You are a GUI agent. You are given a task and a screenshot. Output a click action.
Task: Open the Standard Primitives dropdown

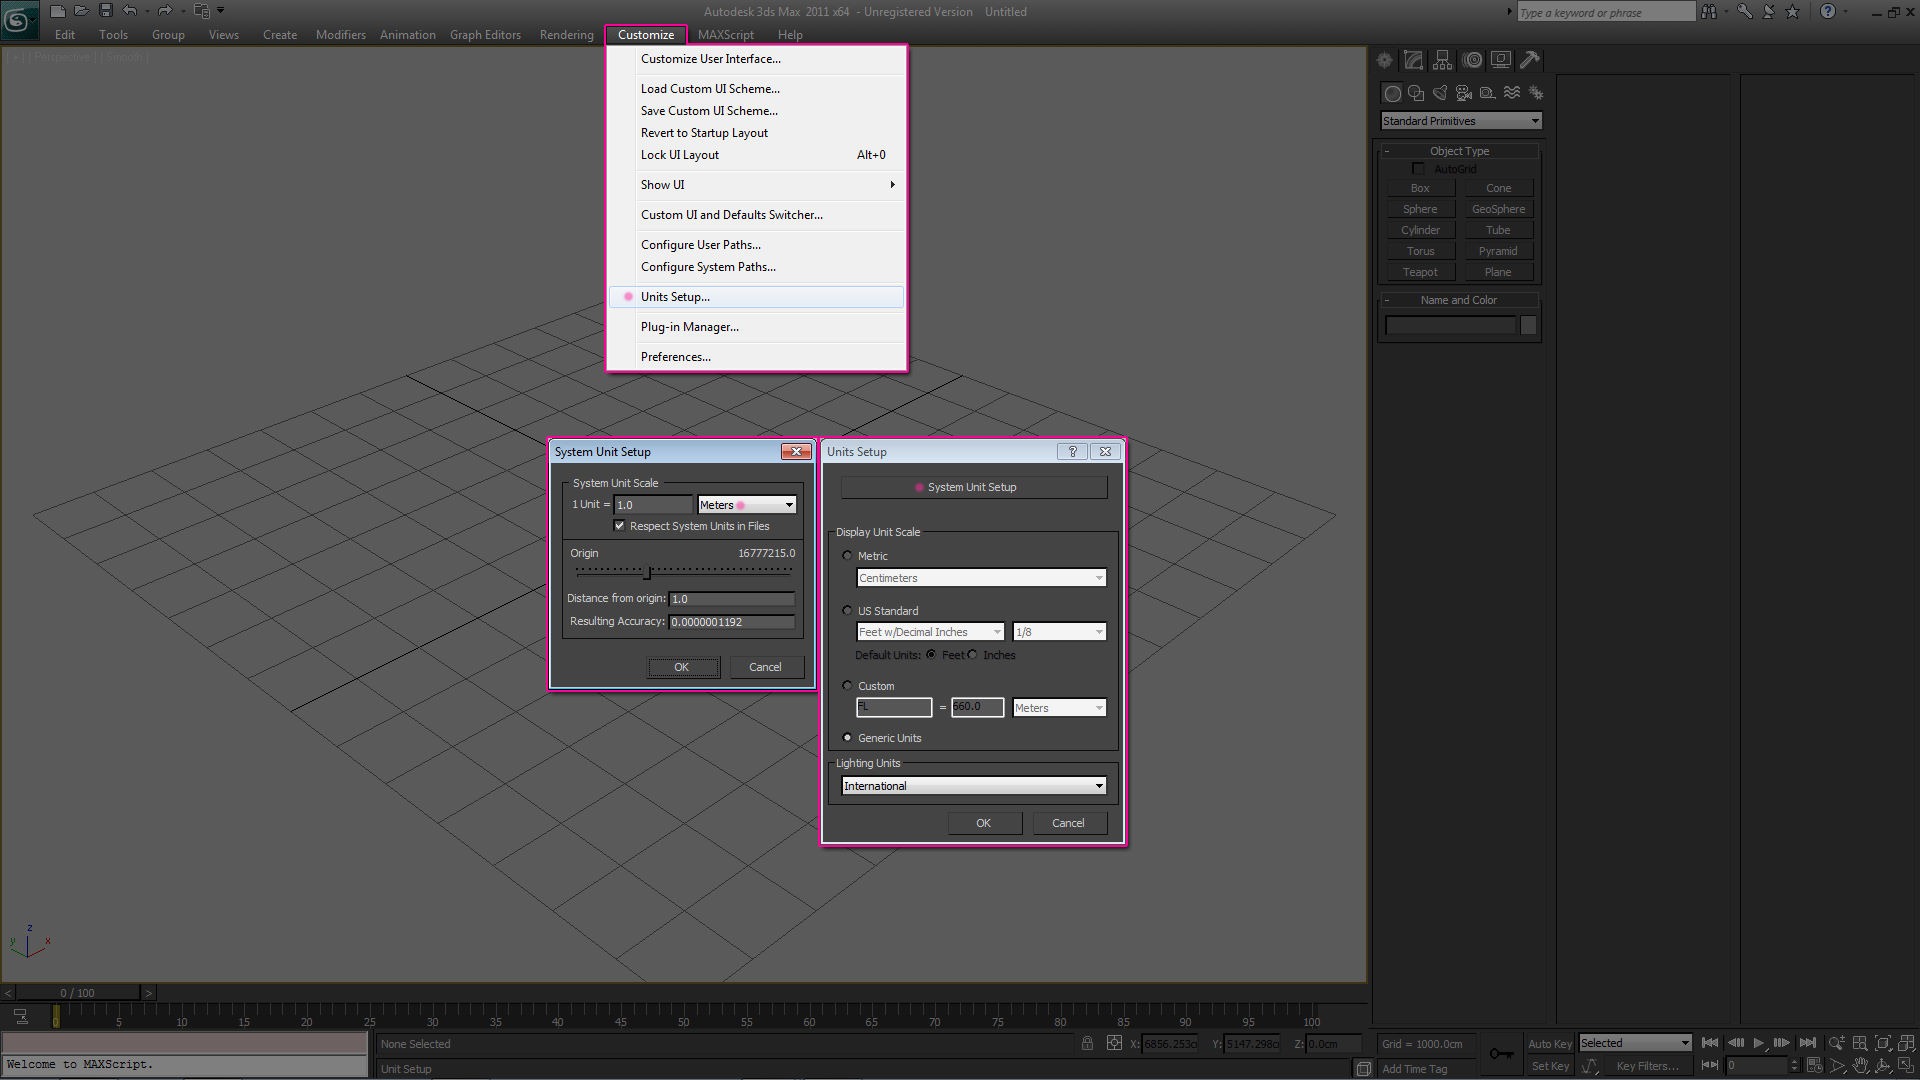tap(1461, 121)
